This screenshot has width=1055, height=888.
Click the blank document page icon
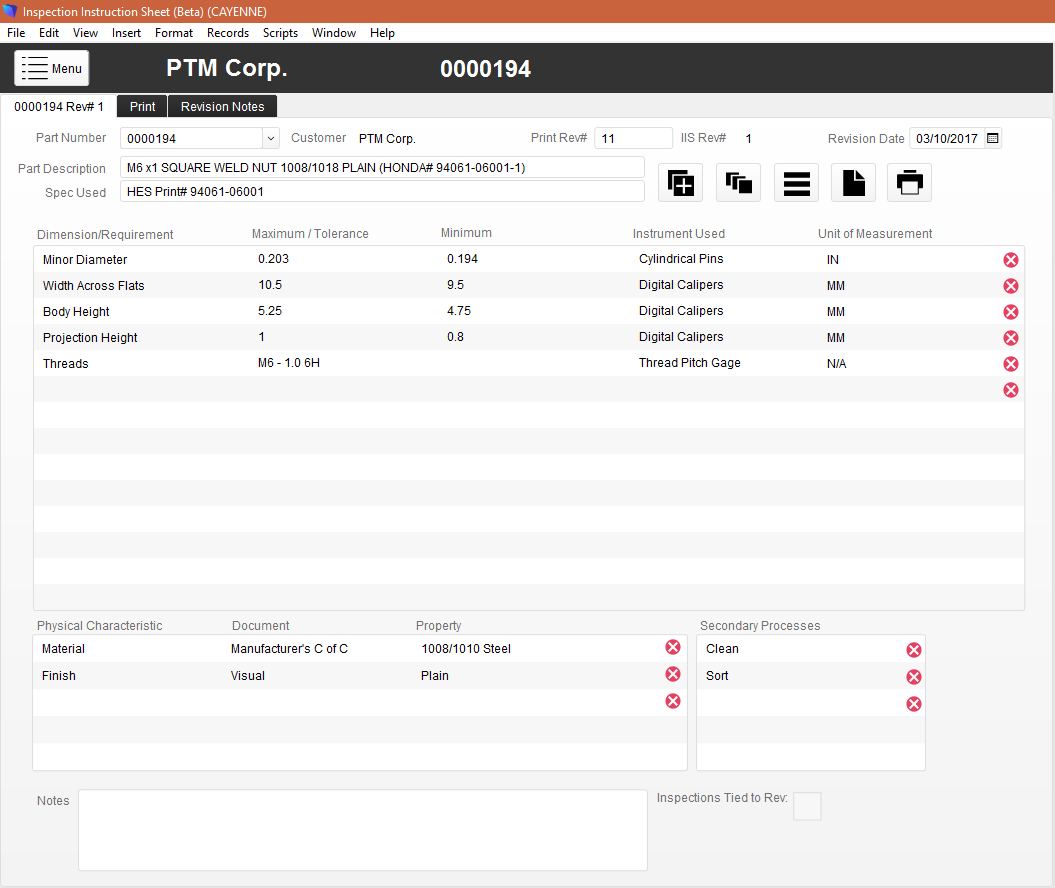pos(853,182)
